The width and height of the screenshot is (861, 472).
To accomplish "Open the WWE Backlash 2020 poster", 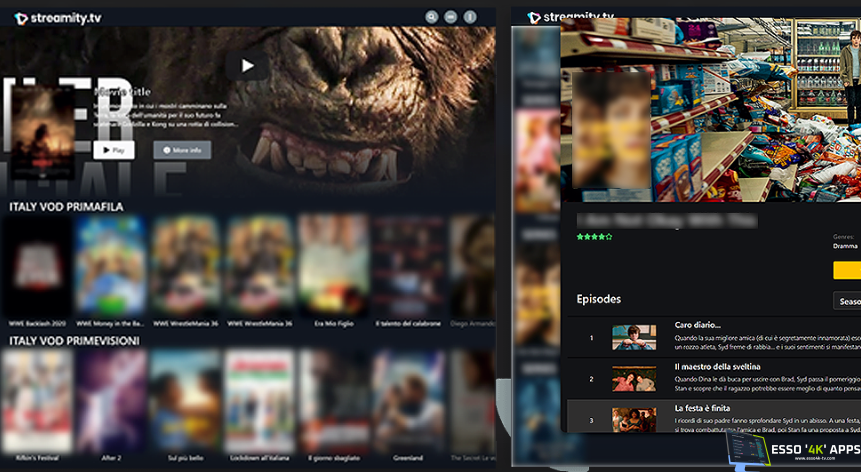I will (x=37, y=265).
